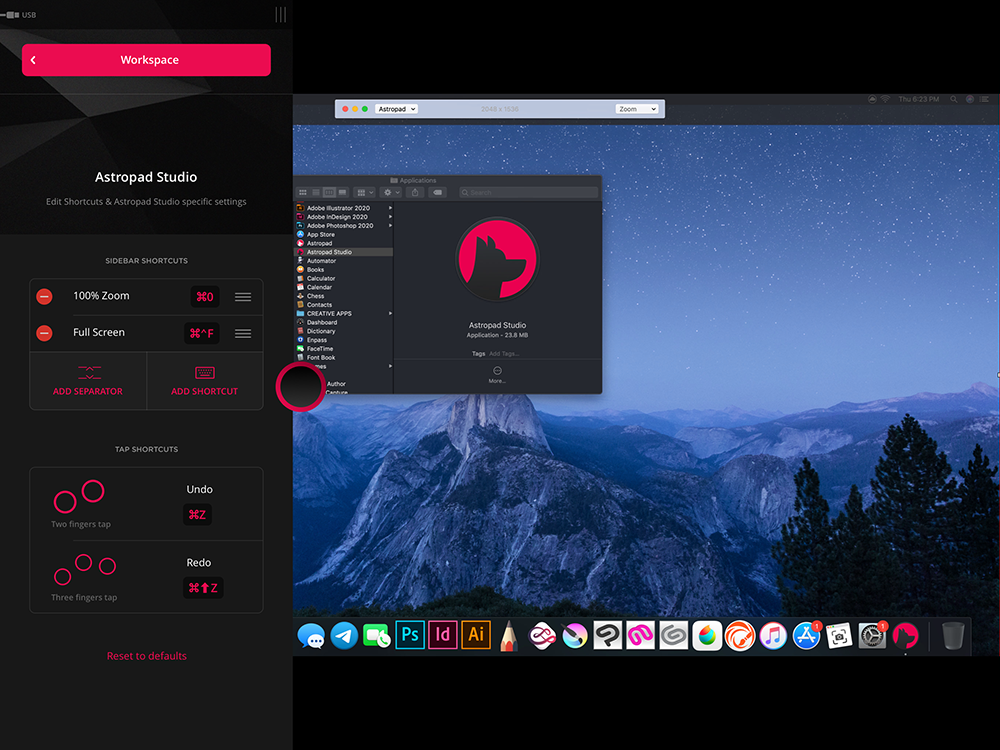
Task: Remove the 100% Zoom shortcut
Action: (x=44, y=297)
